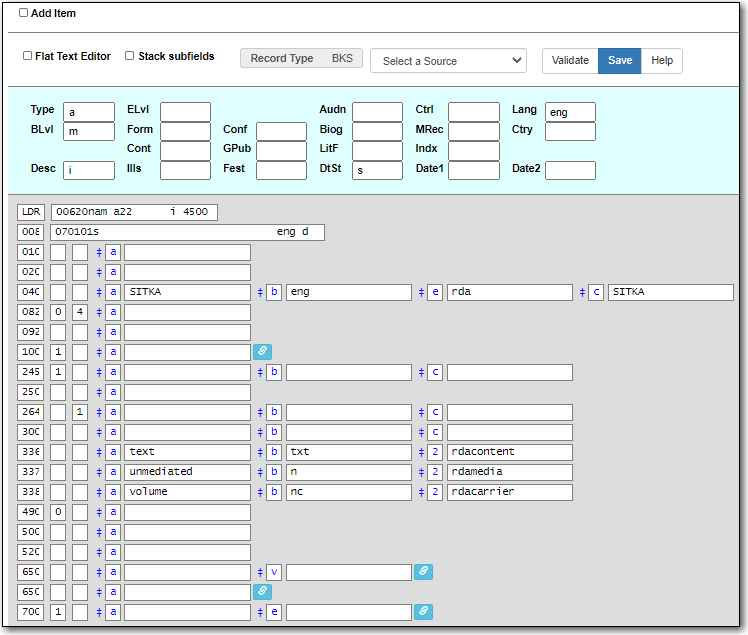Enable the Add Item checkbox
748x635 pixels.
click(24, 13)
